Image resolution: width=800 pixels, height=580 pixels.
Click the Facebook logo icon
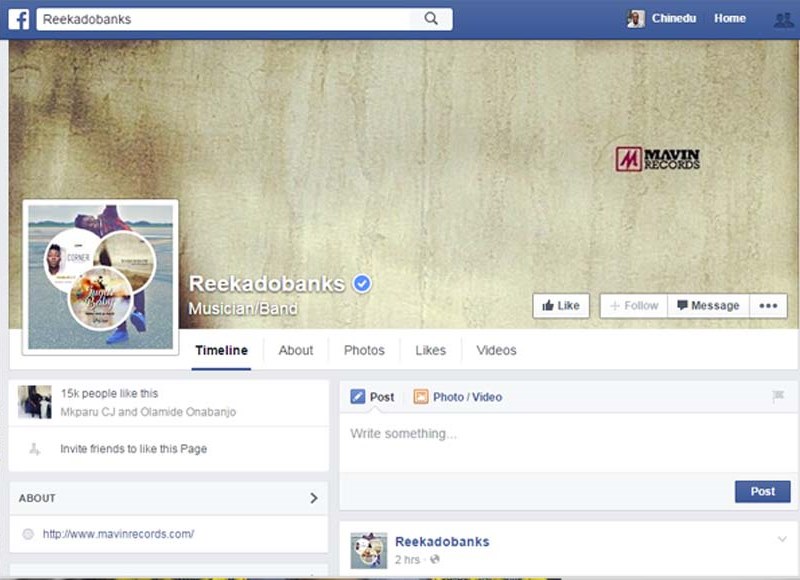pos(19,19)
